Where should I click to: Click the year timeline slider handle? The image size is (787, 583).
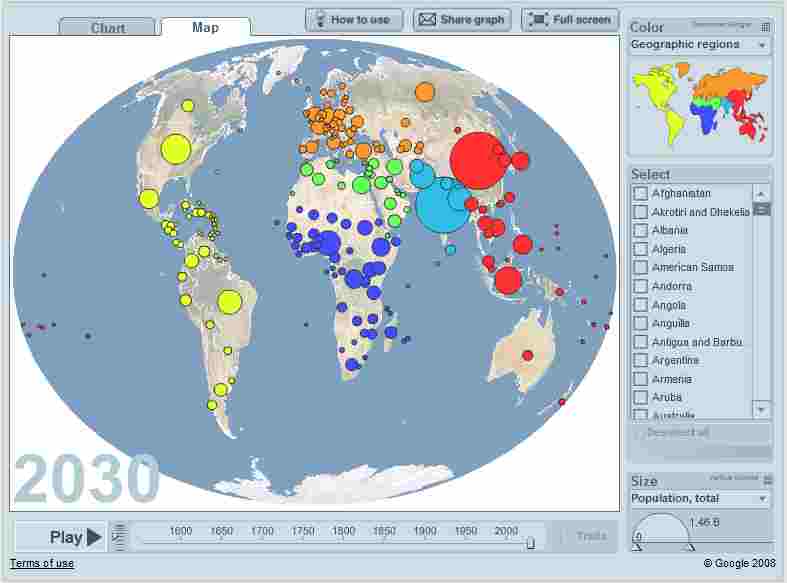[530, 543]
